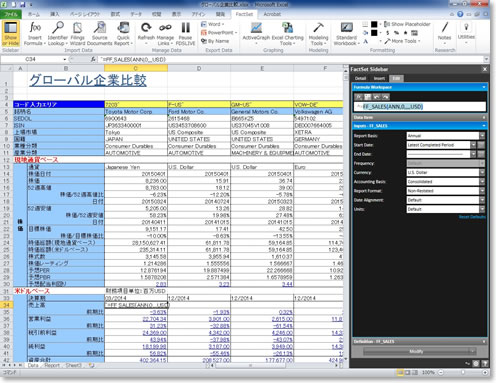Open Excel Charting Tools
Screen dimensions: 498x383
point(287,34)
